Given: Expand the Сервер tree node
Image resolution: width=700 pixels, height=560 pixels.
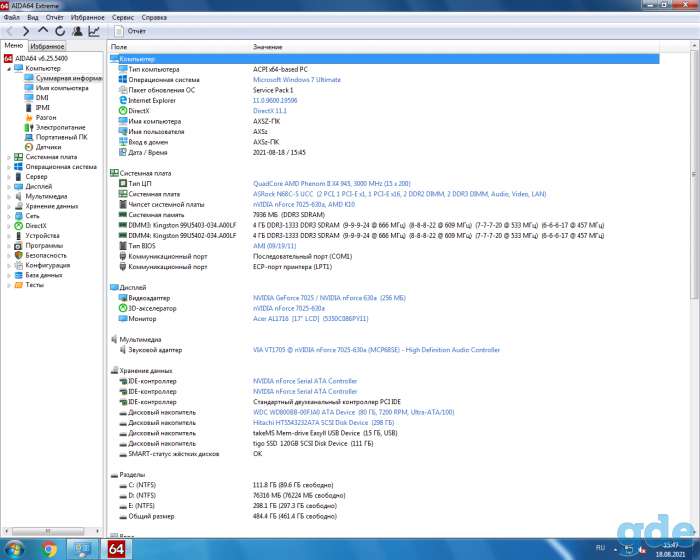Looking at the screenshot, I should point(8,177).
